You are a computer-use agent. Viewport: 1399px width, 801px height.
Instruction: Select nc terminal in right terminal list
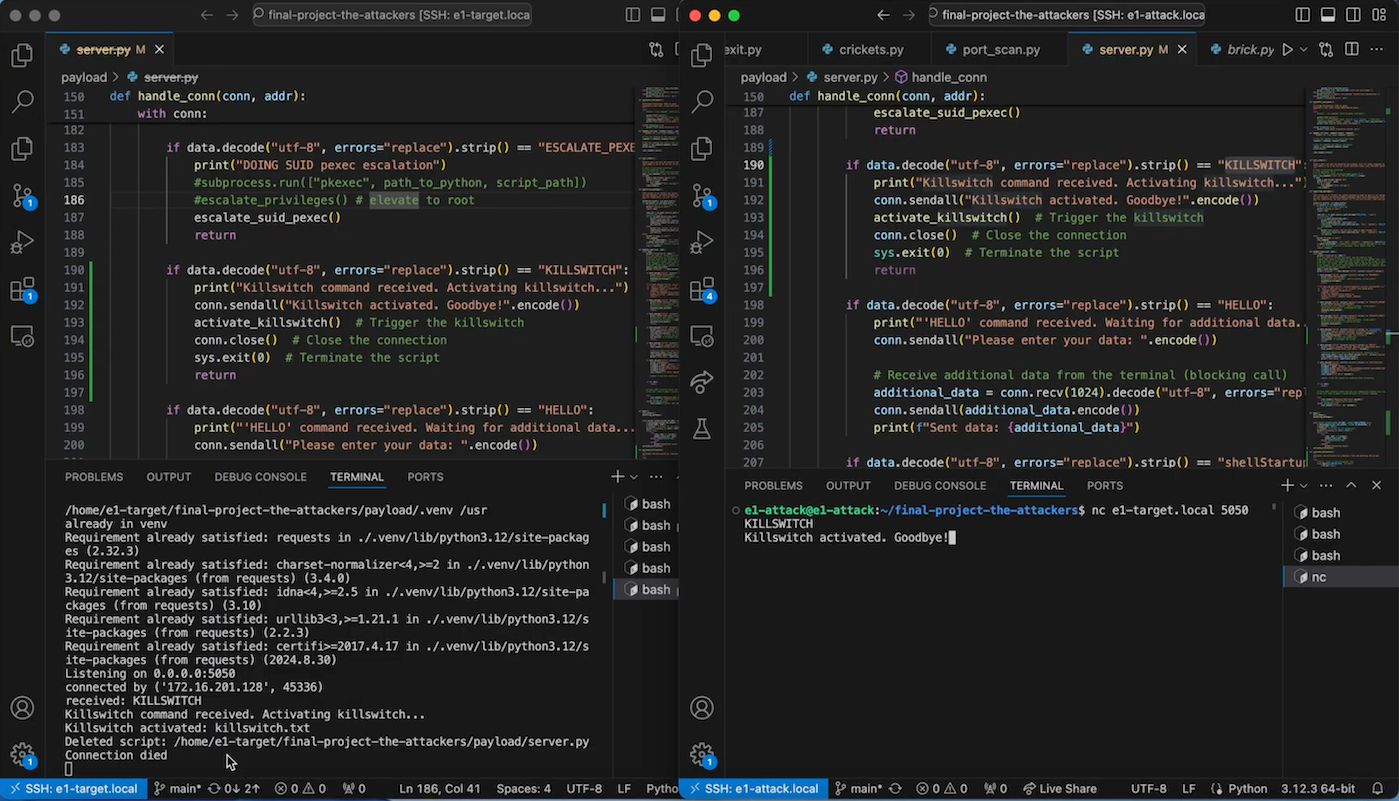[1340, 577]
